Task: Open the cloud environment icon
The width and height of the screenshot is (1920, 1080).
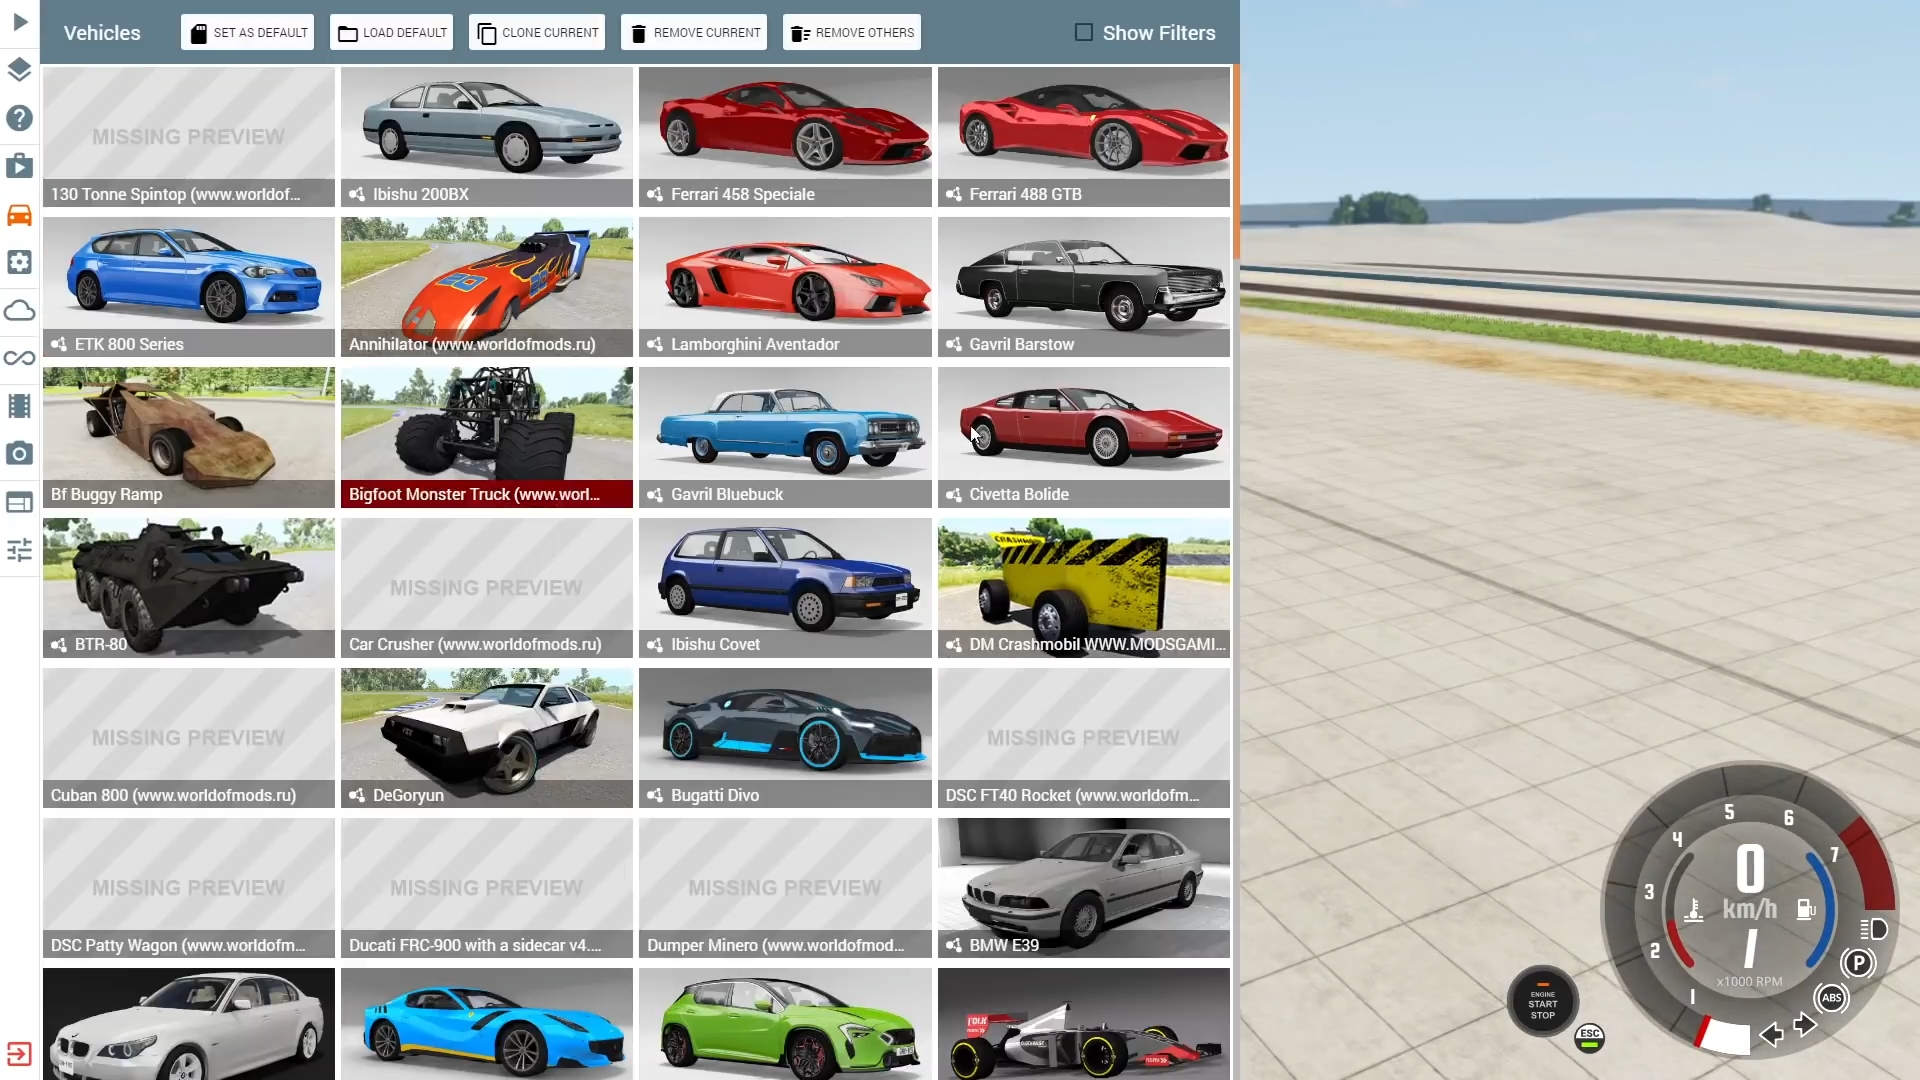Action: pos(20,310)
